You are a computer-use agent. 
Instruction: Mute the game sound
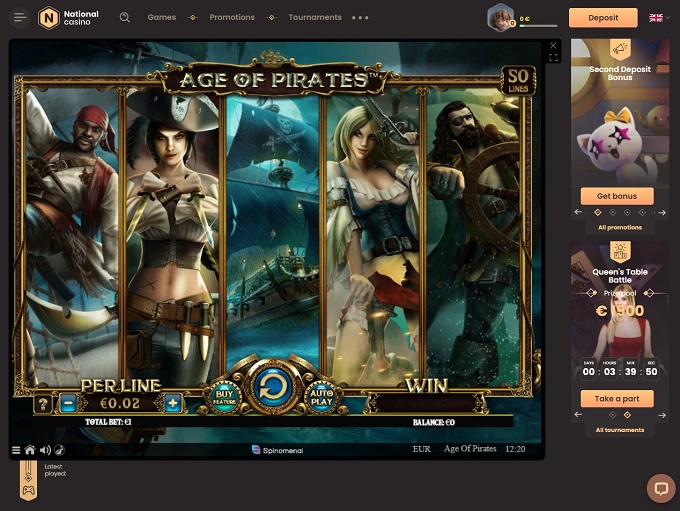(45, 450)
